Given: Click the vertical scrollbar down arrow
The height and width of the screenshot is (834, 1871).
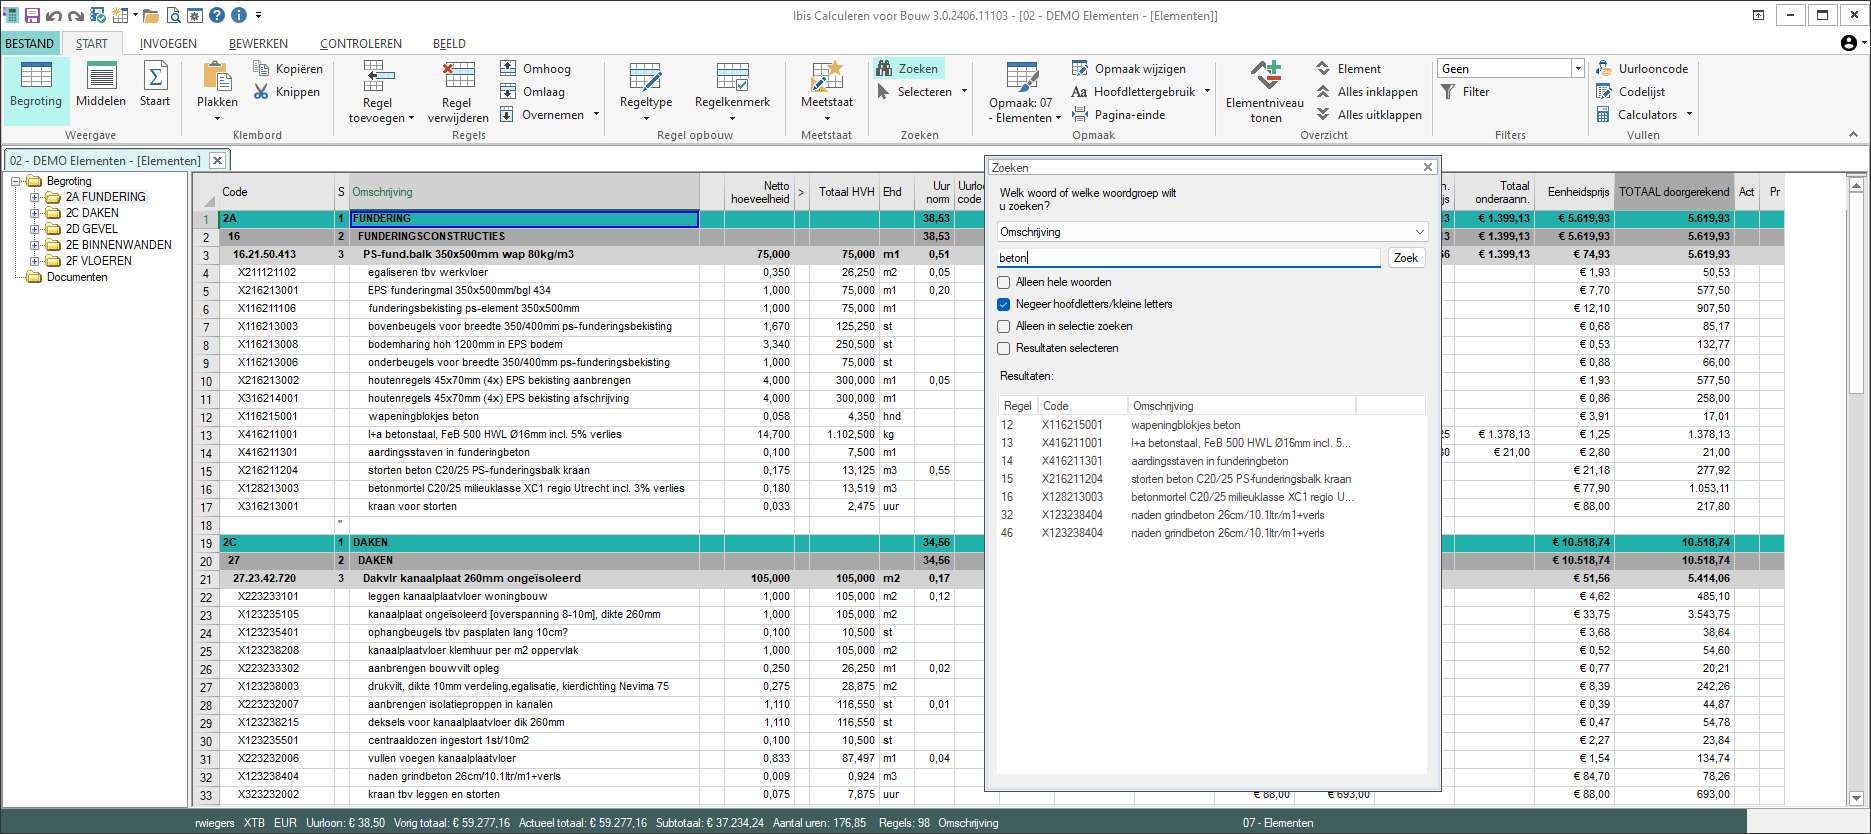Looking at the screenshot, I should pyautogui.click(x=1857, y=798).
